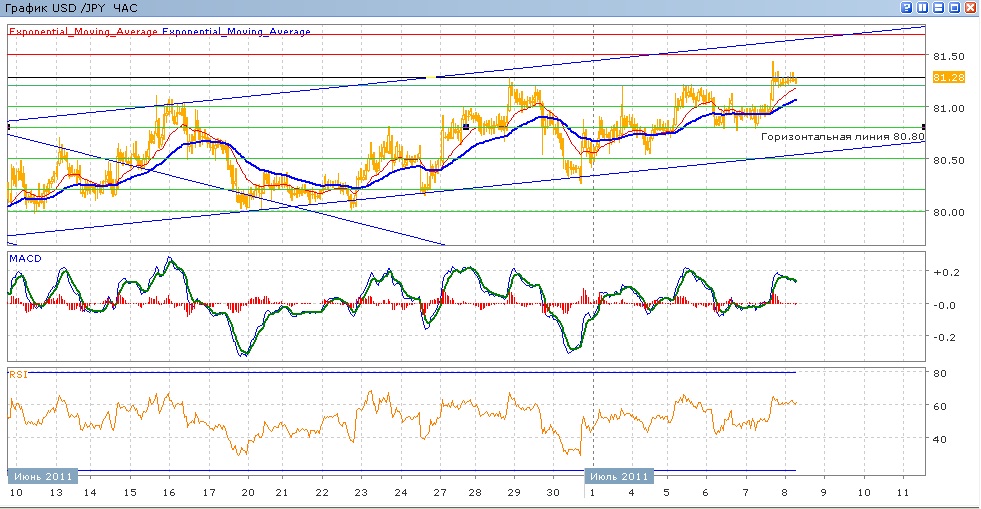
Task: Select the MACD indicator label
Action: (24, 259)
